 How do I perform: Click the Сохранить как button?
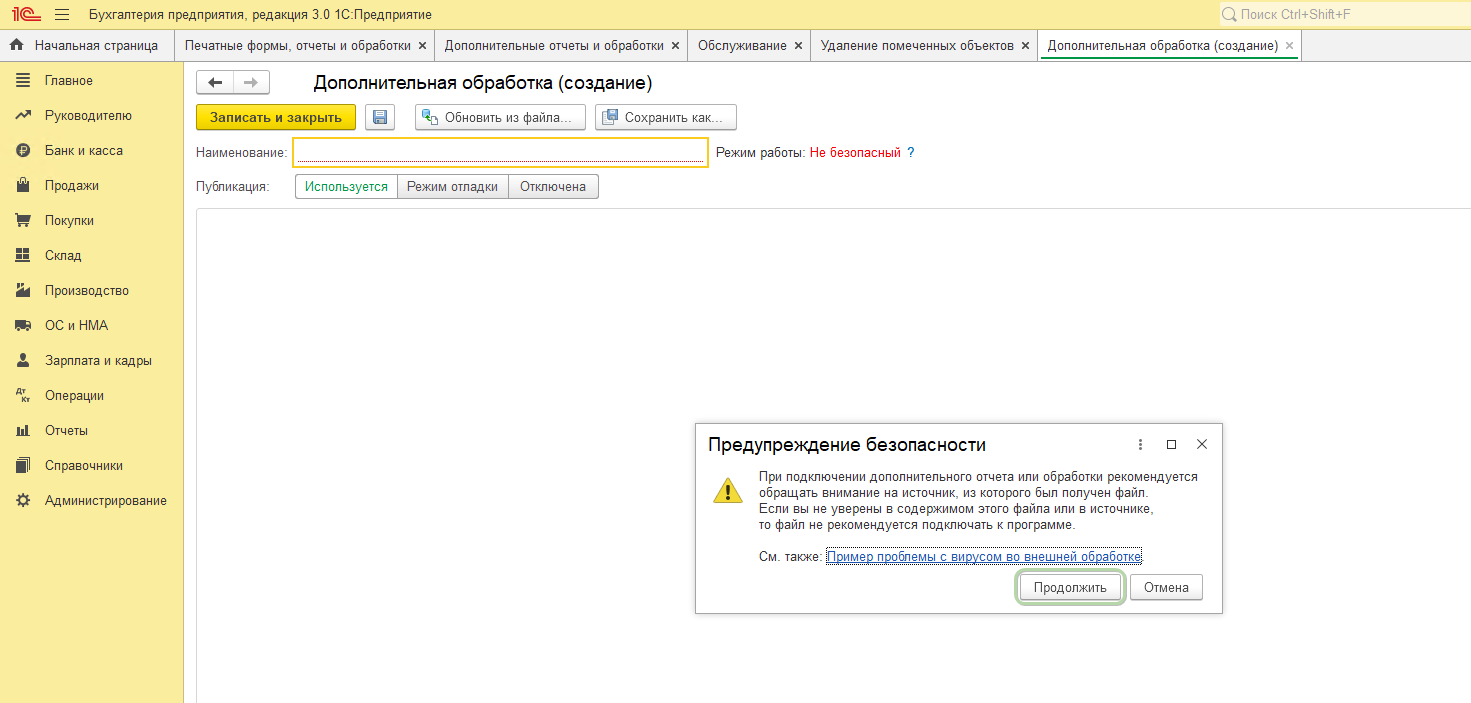(x=666, y=117)
